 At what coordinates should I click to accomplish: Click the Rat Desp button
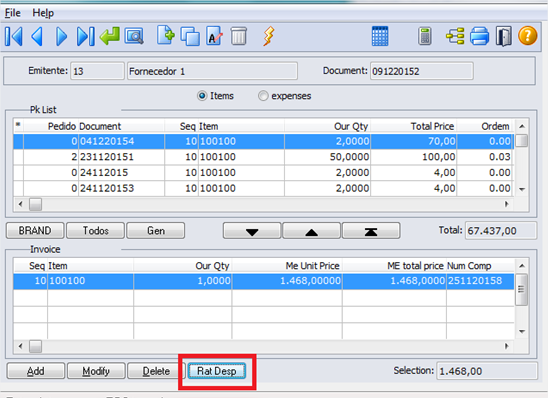click(x=217, y=371)
